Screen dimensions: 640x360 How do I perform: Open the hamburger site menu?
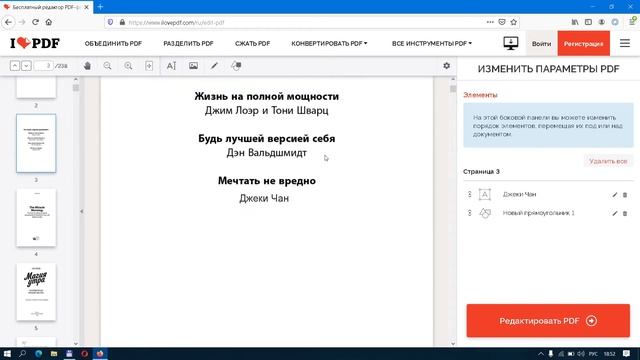(x=625, y=43)
